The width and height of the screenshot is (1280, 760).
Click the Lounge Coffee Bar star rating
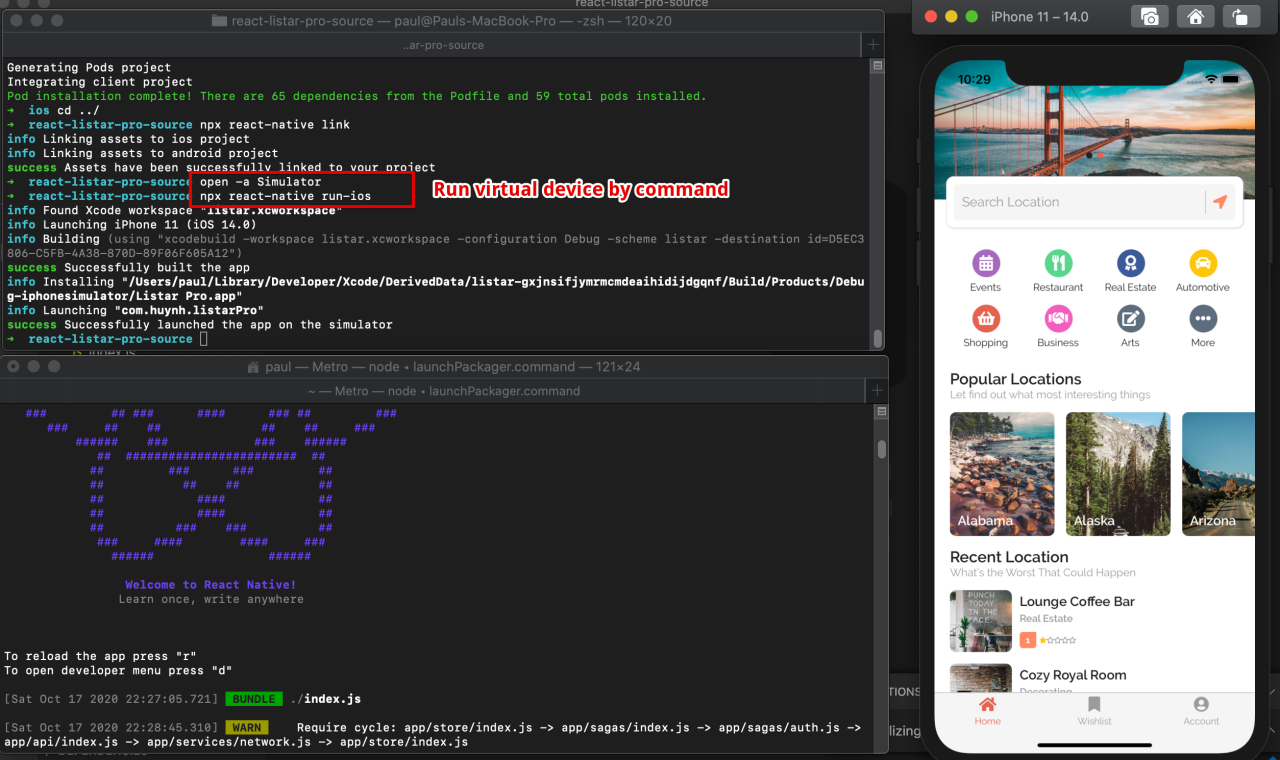click(x=1057, y=640)
